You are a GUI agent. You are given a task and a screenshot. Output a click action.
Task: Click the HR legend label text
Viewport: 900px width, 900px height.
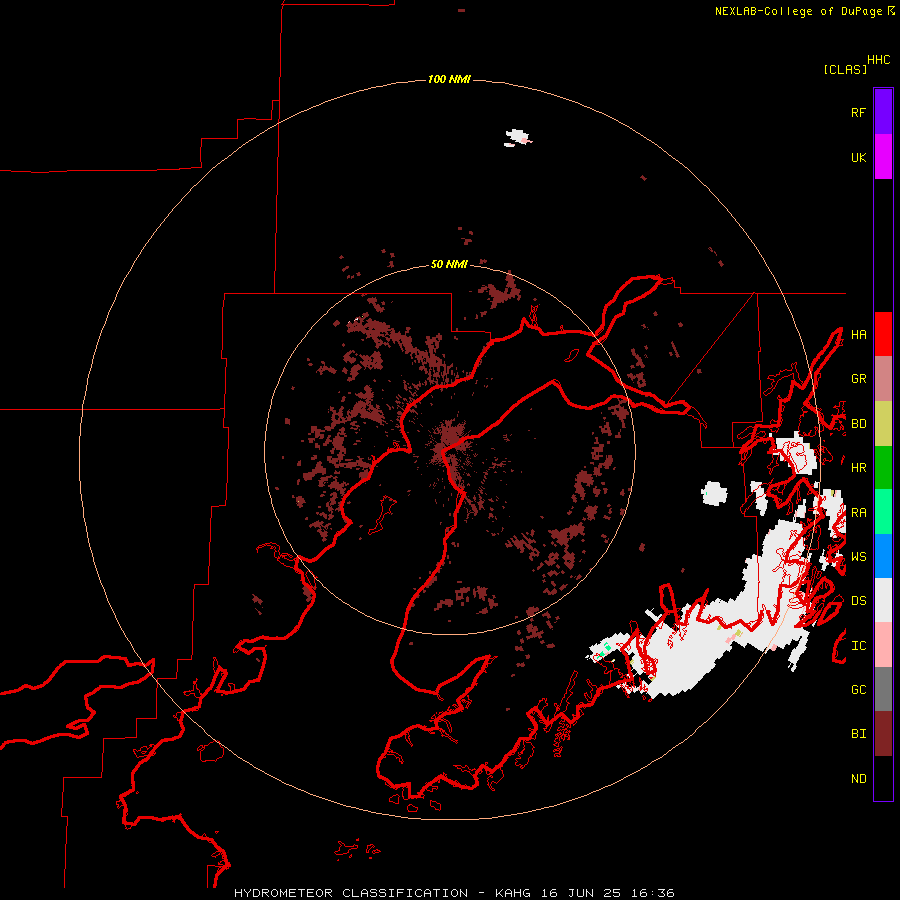(858, 468)
